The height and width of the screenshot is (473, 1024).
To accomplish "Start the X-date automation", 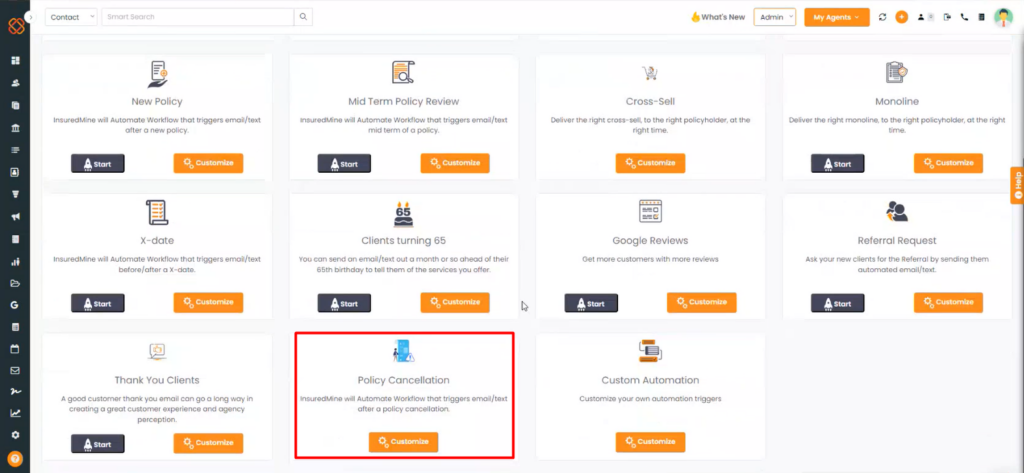I will pos(97,303).
